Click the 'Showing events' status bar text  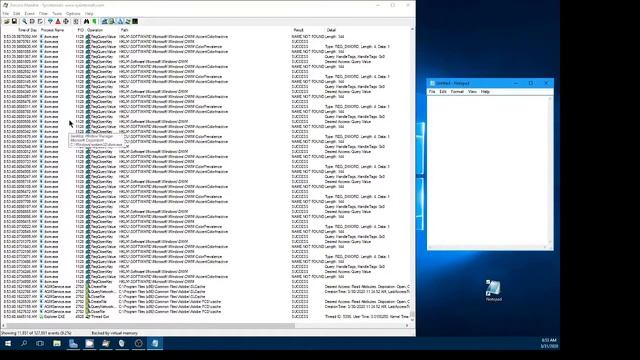[x=36, y=333]
